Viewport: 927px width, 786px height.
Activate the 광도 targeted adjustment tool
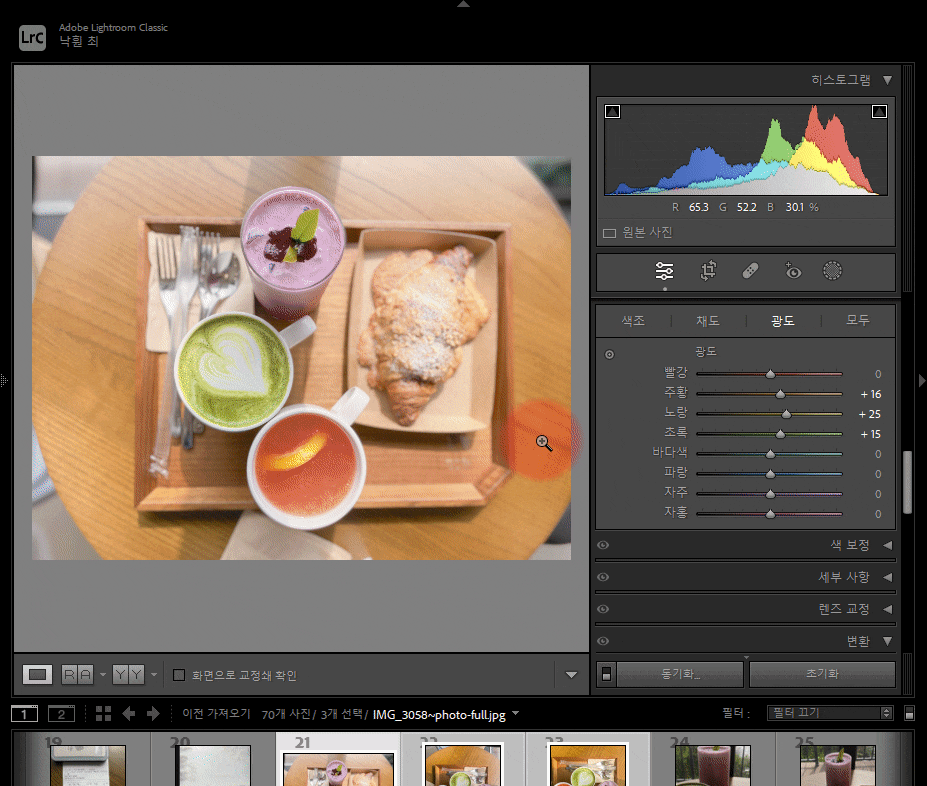[609, 354]
